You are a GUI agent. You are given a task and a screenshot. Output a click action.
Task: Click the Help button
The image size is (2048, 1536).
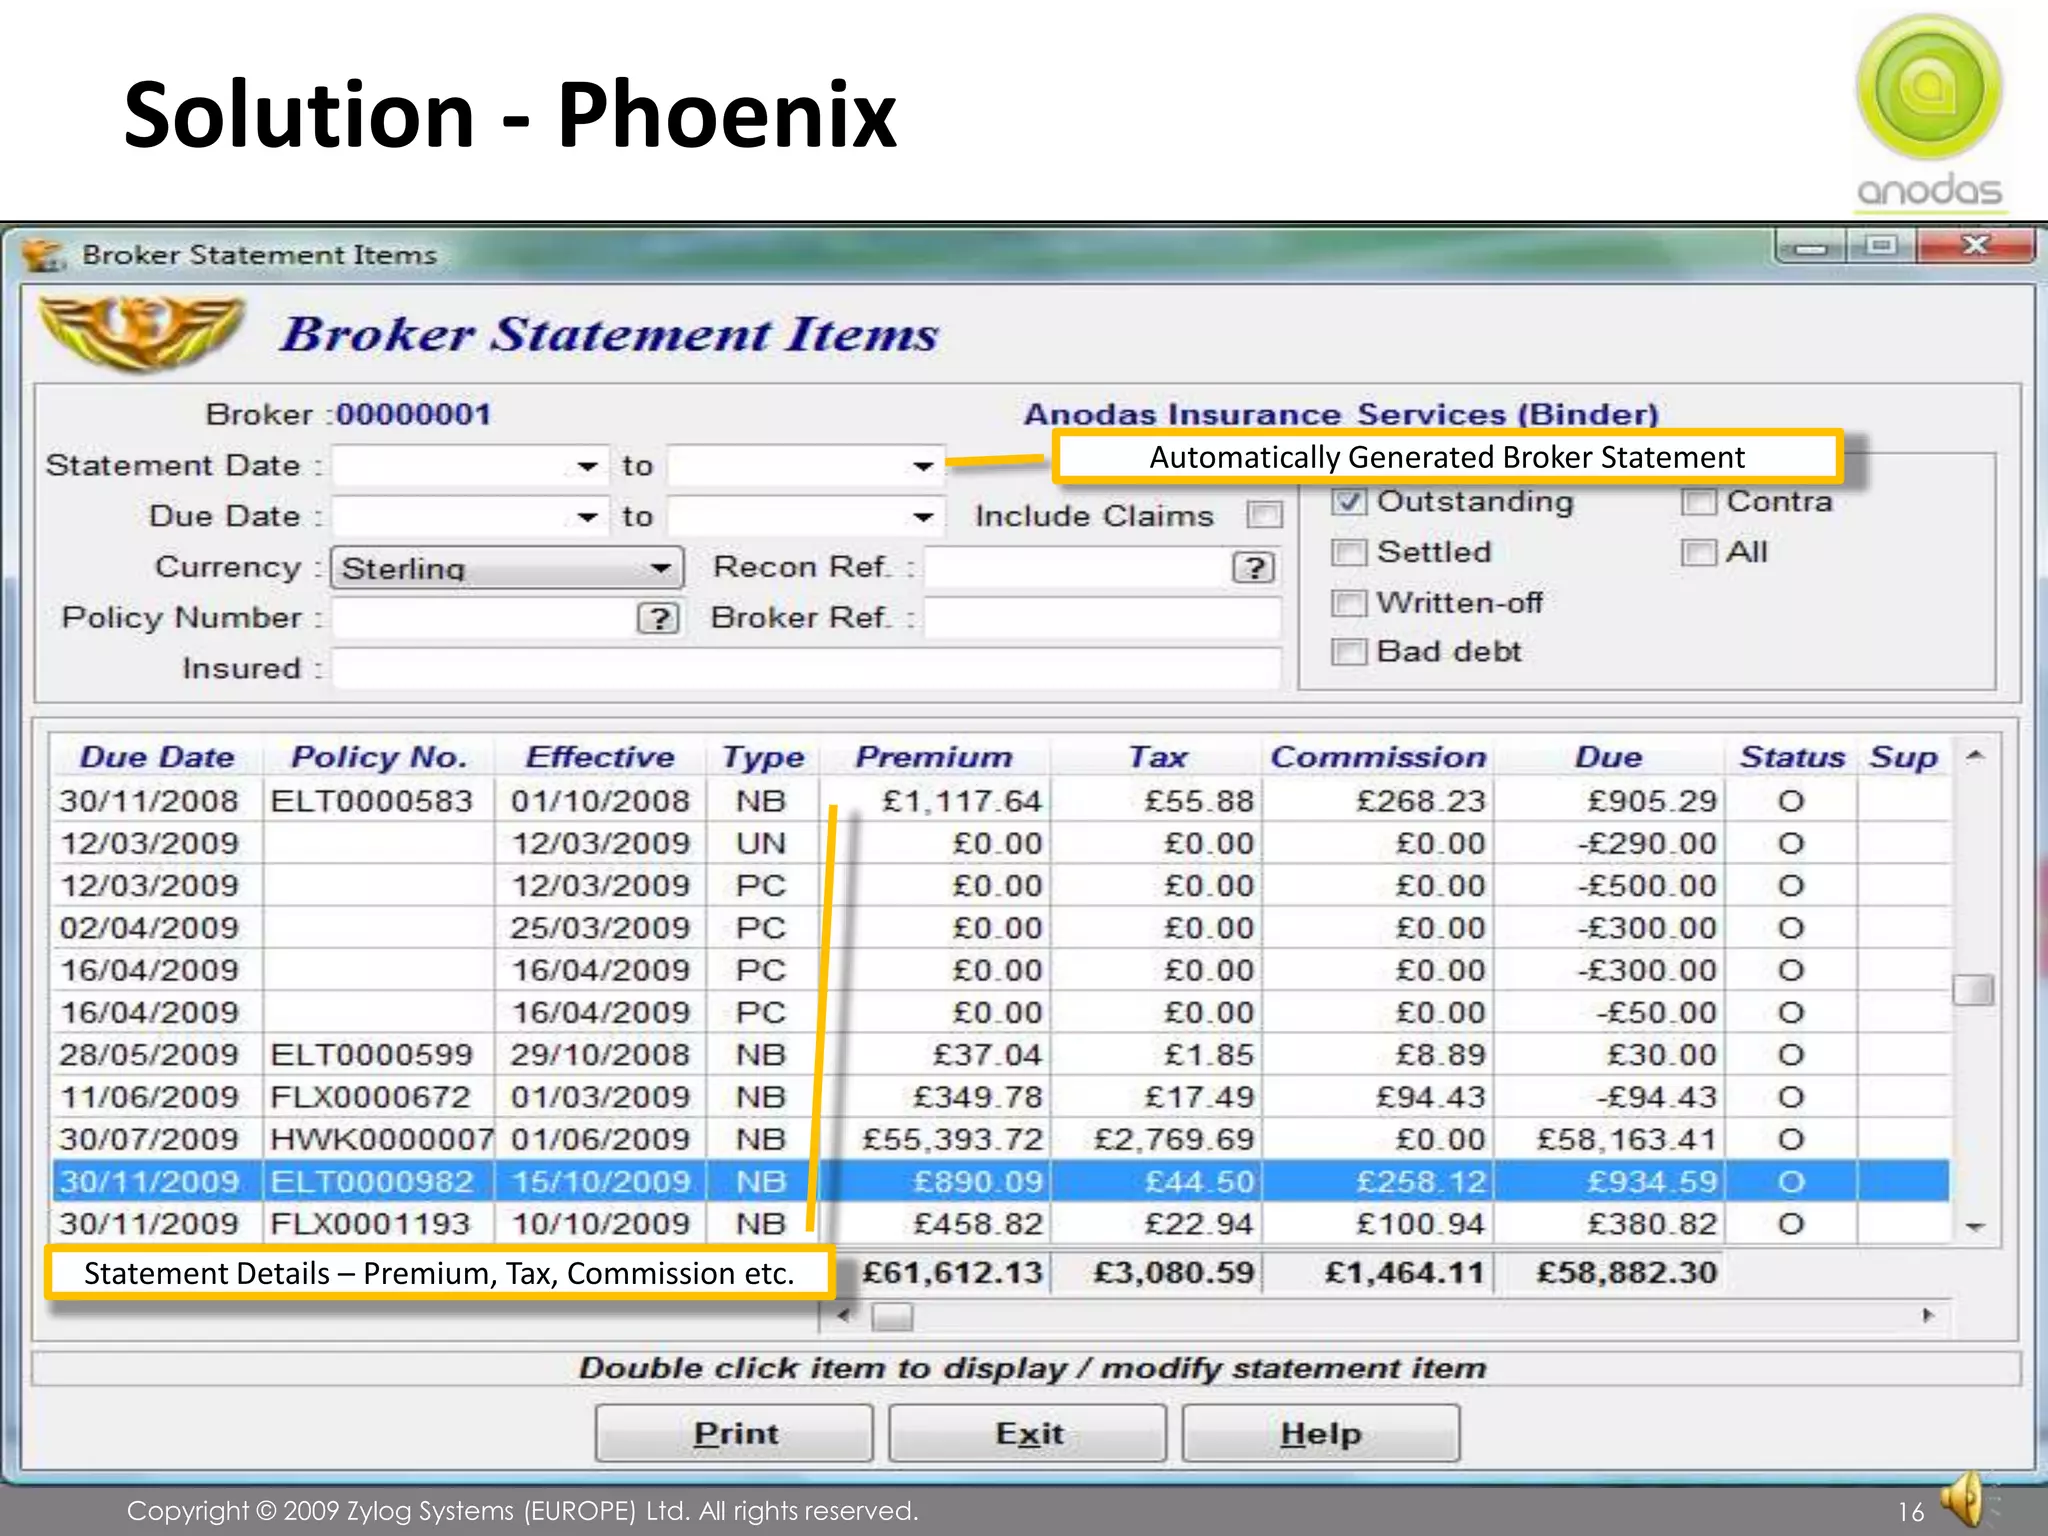tap(1321, 1433)
